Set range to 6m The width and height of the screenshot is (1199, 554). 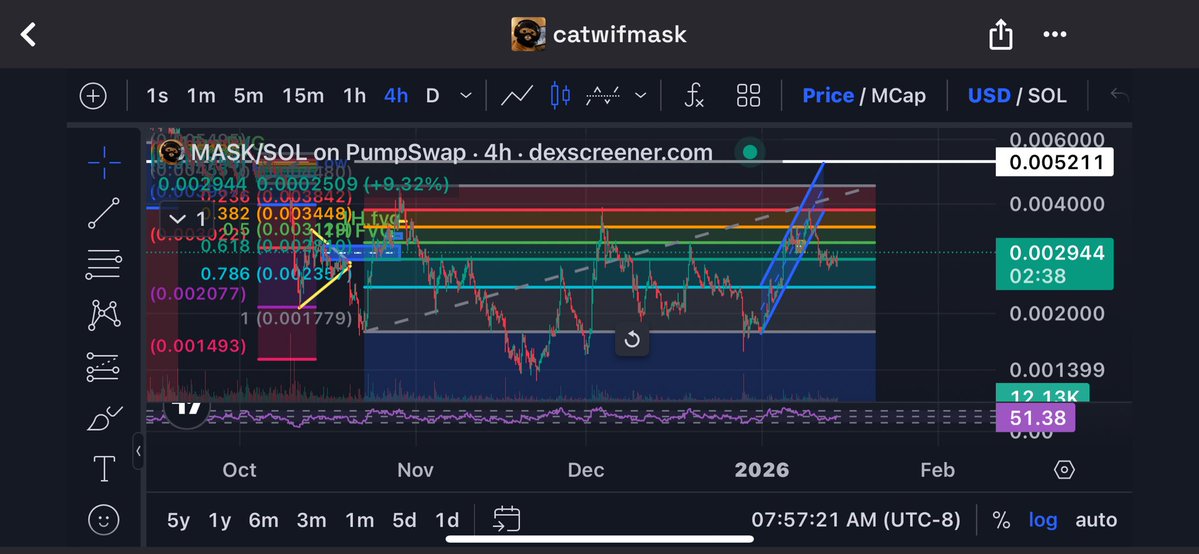click(263, 521)
